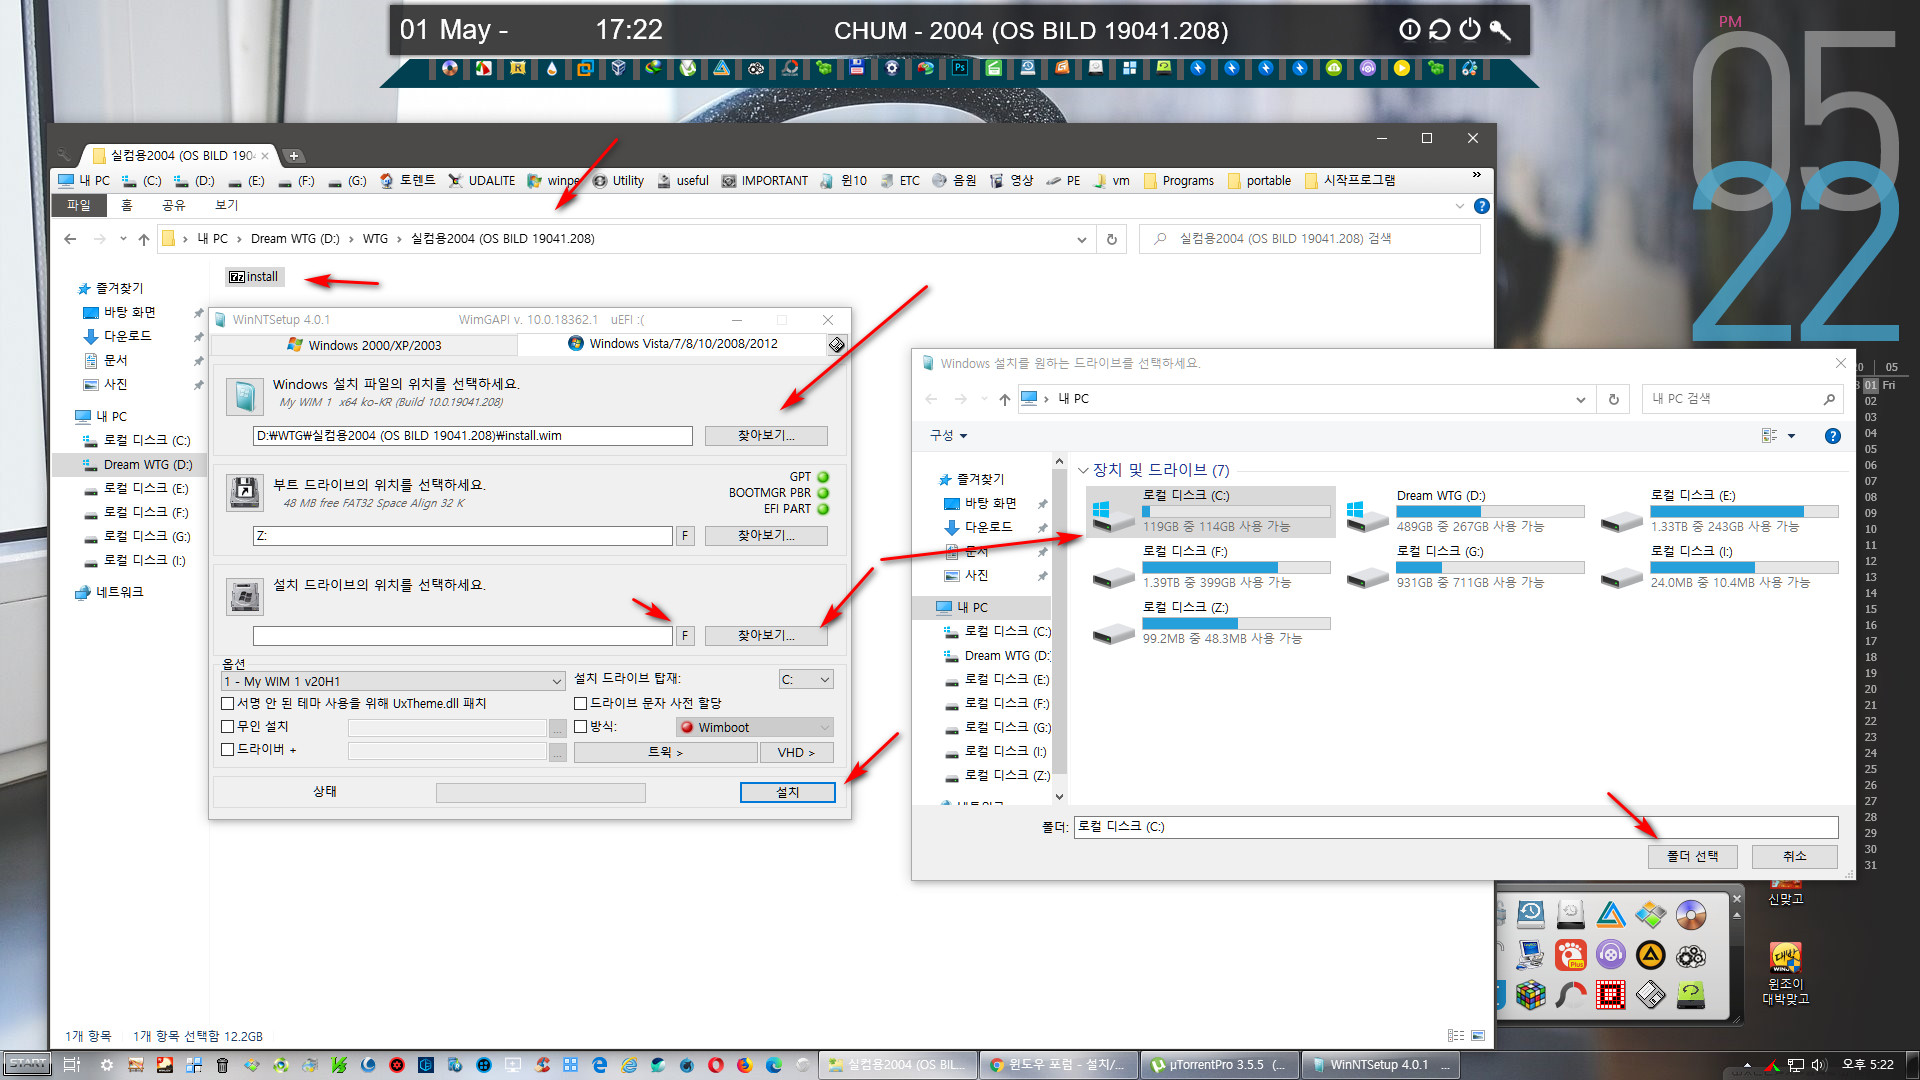This screenshot has width=1920, height=1080.
Task: Select Dream WTG (D:) drive tile
Action: [x=1465, y=511]
